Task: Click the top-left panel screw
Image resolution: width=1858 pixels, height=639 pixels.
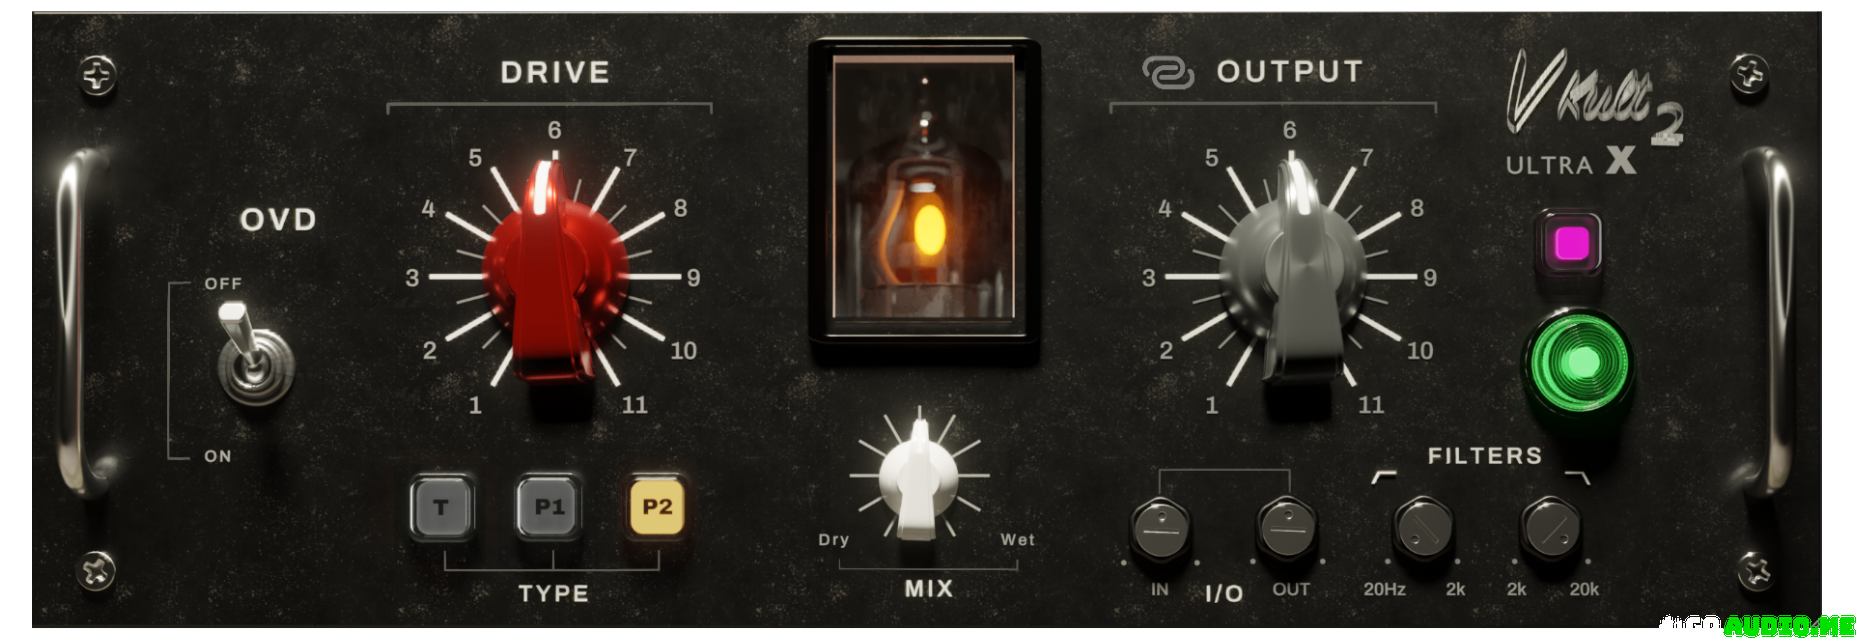Action: click(97, 75)
